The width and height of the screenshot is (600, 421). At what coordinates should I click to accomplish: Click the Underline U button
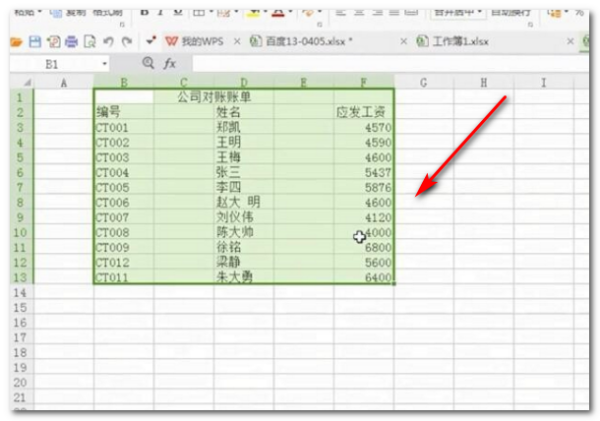[x=178, y=13]
